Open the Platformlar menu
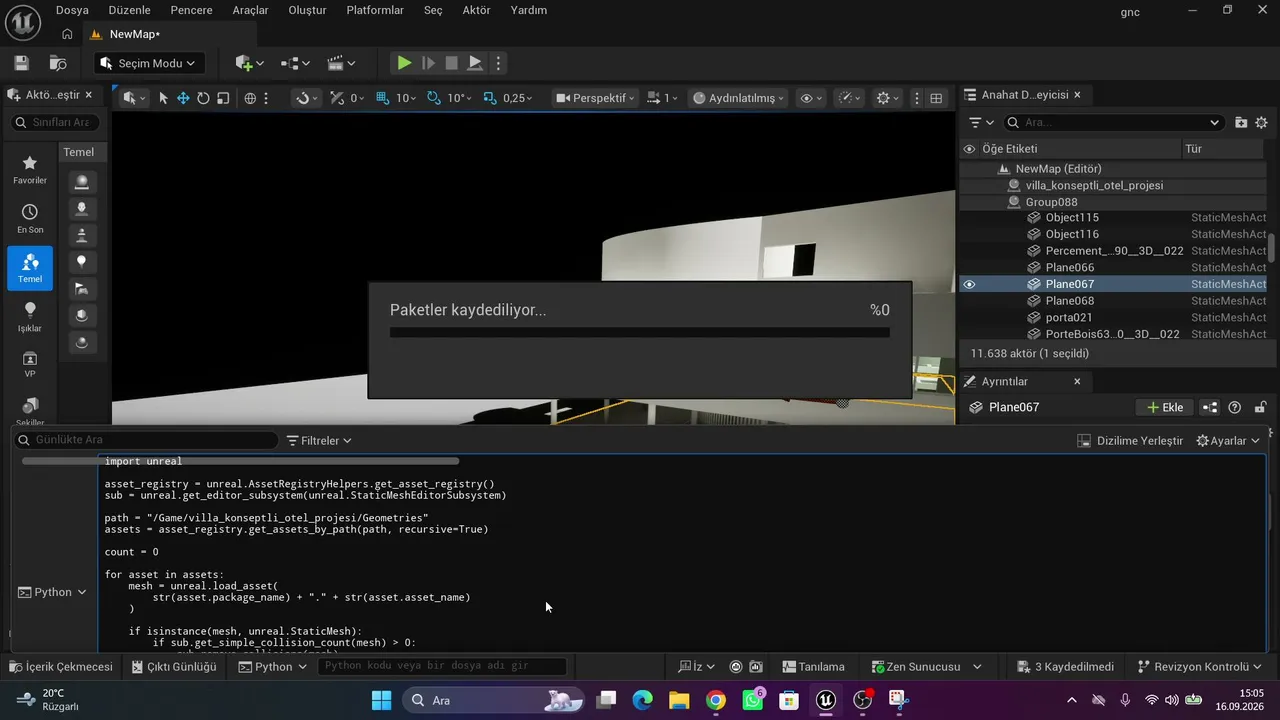 pos(375,10)
